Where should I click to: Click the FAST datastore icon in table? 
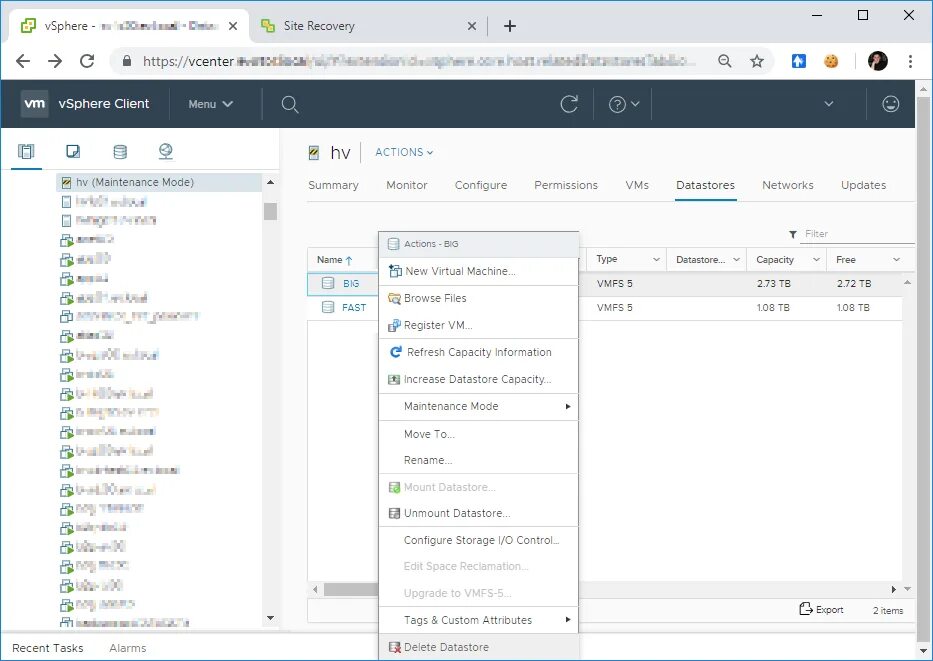328,307
